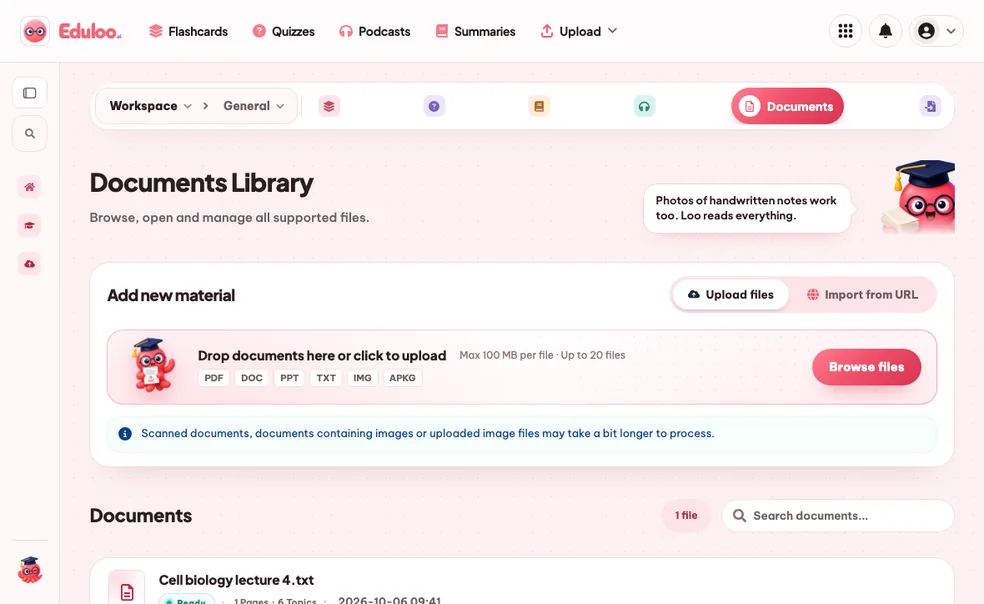
Task: Select the flashcards stack icon in workspace bar
Action: coord(329,106)
